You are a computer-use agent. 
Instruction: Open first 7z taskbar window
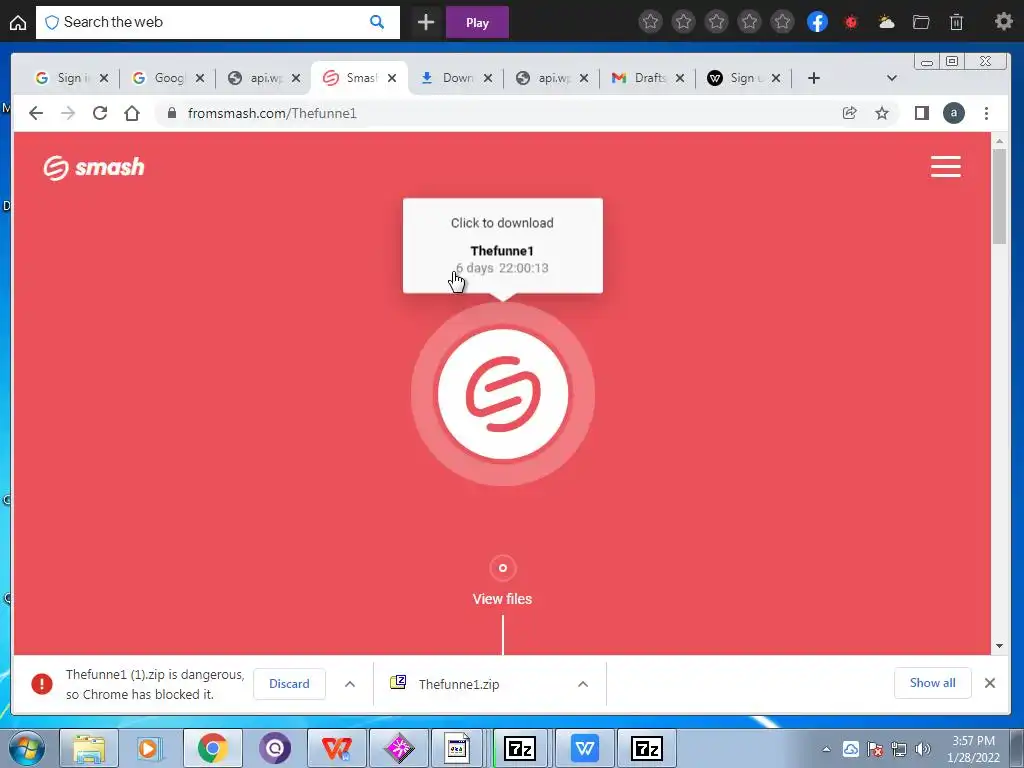[521, 748]
